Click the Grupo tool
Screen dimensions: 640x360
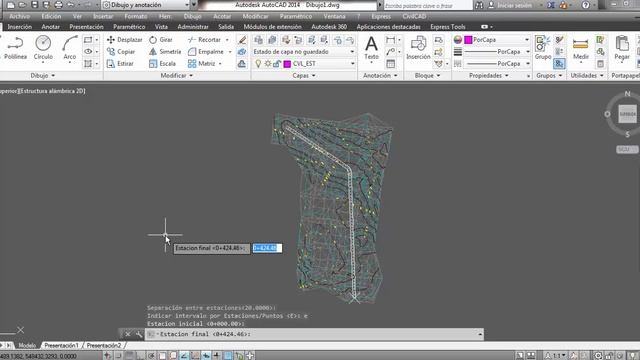[543, 48]
